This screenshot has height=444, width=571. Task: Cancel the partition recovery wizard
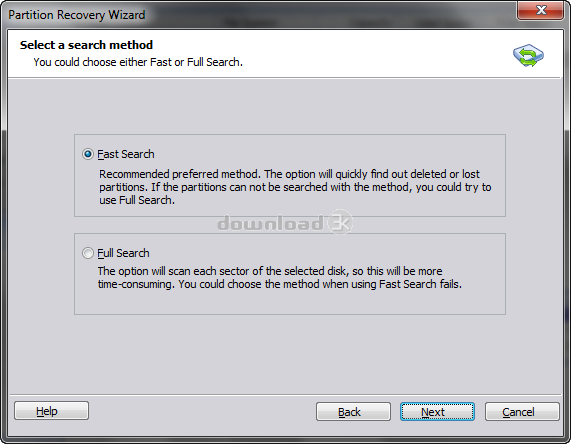pyautogui.click(x=522, y=412)
